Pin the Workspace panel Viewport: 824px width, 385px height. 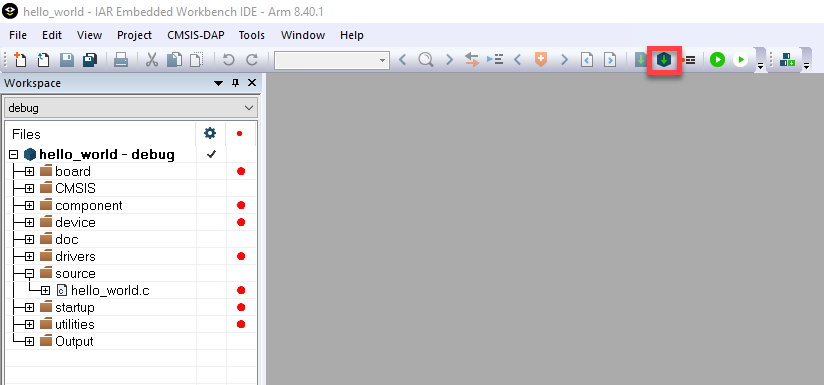pos(235,83)
